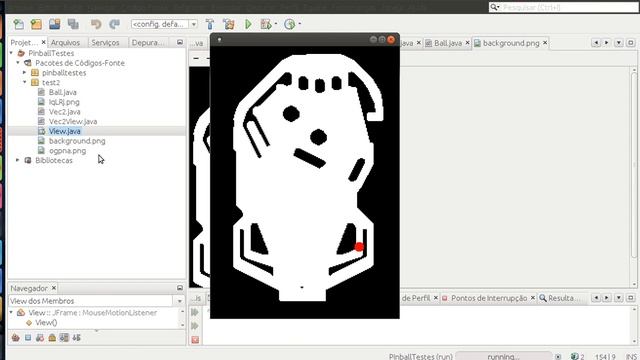Open the View dos Membros dropdown

(x=180, y=301)
